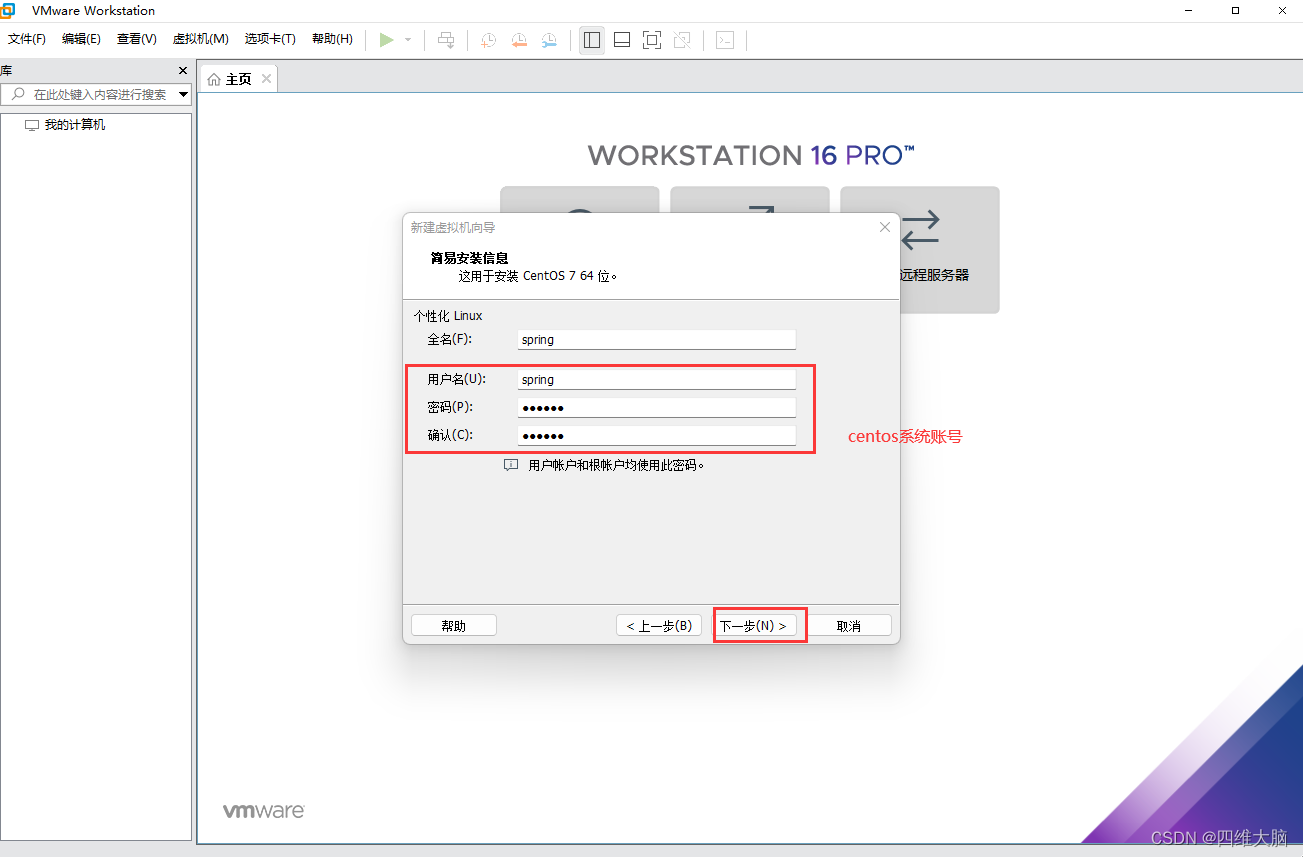Open the 选项卡(T) menu
Viewport: 1303px width, 857px height.
270,39
